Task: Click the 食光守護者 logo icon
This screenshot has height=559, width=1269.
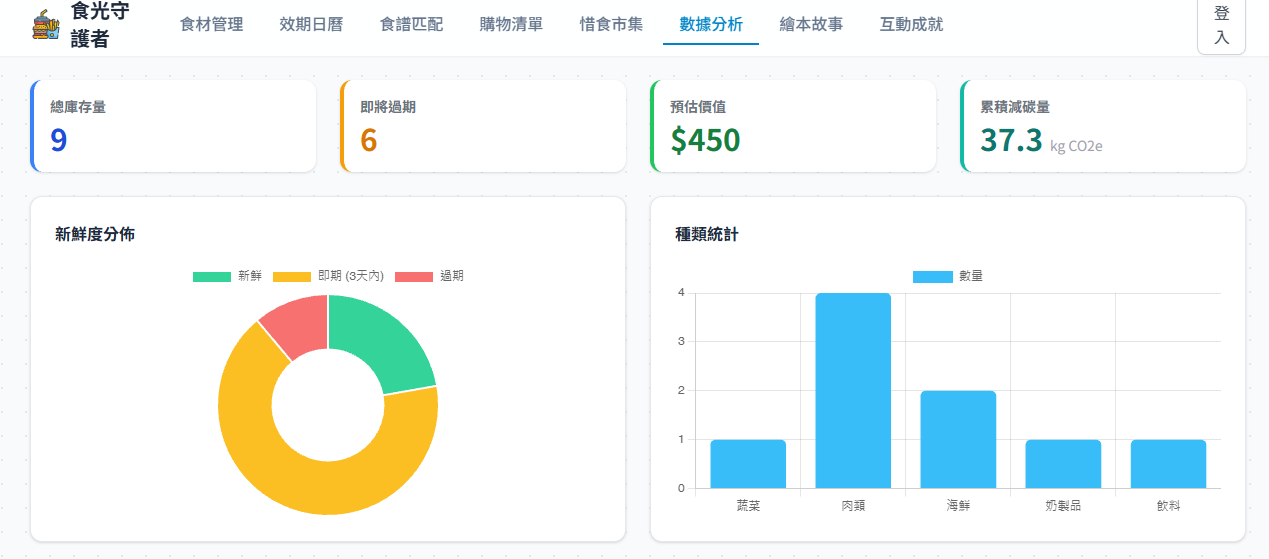Action: coord(46,25)
